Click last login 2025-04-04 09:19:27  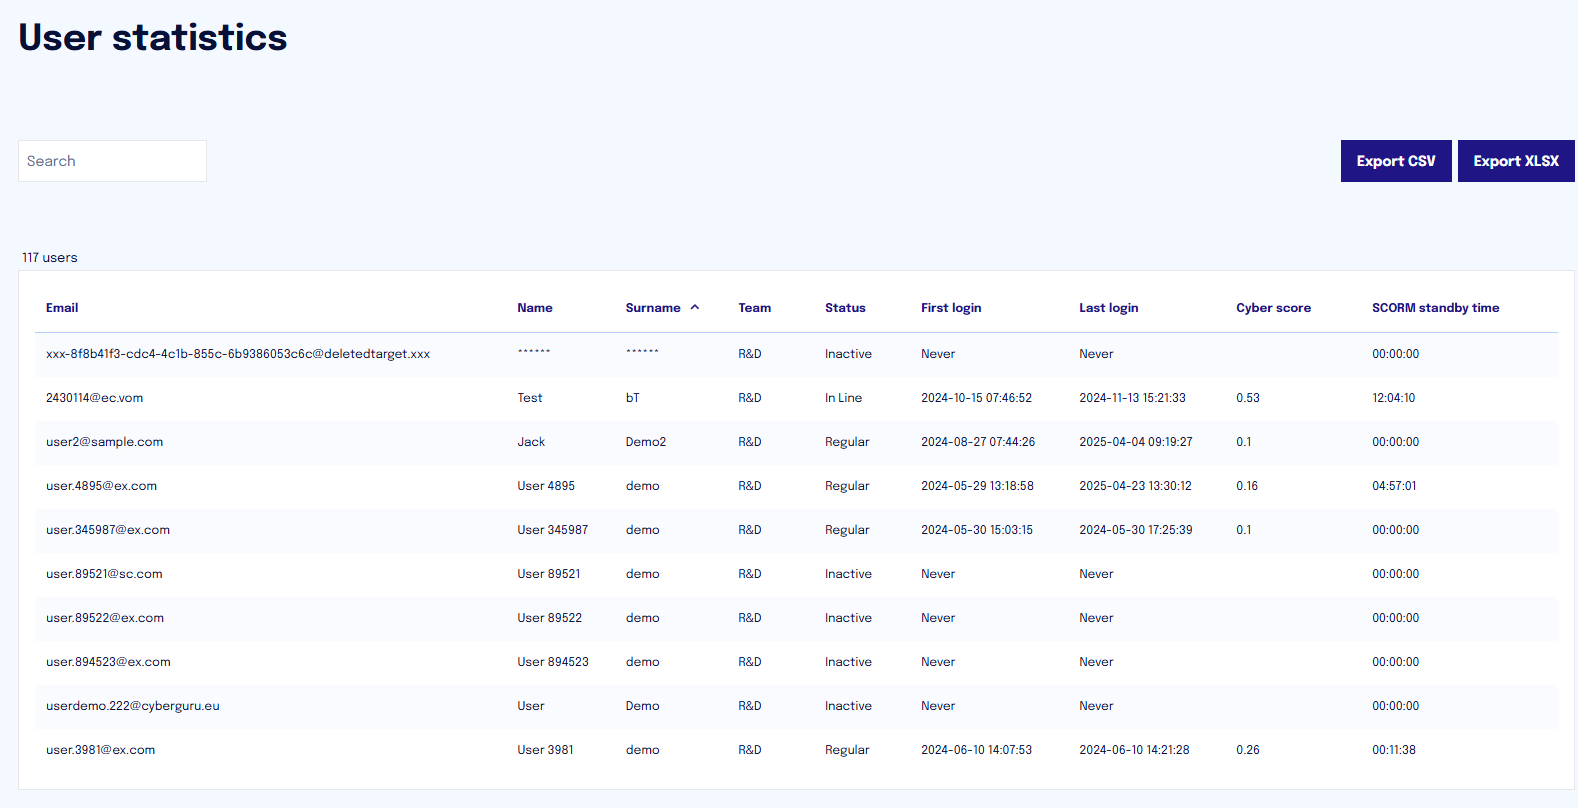pos(1136,442)
